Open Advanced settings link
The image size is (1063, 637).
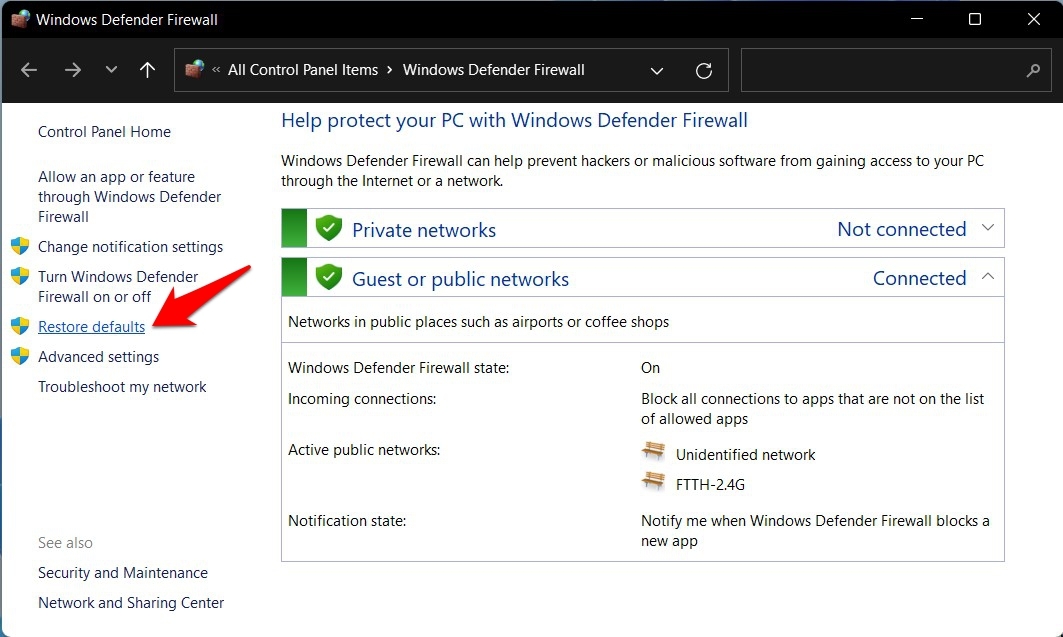click(x=98, y=357)
